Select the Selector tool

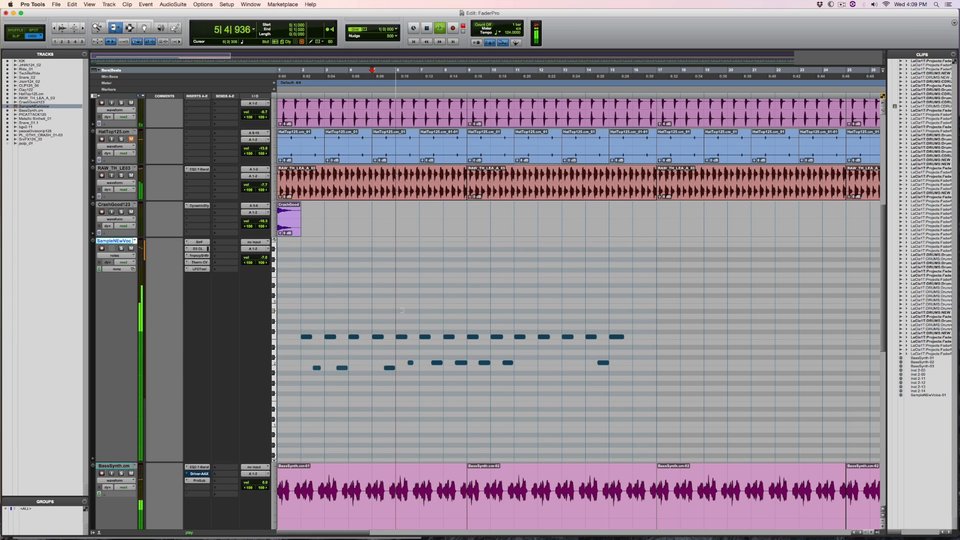(129, 28)
